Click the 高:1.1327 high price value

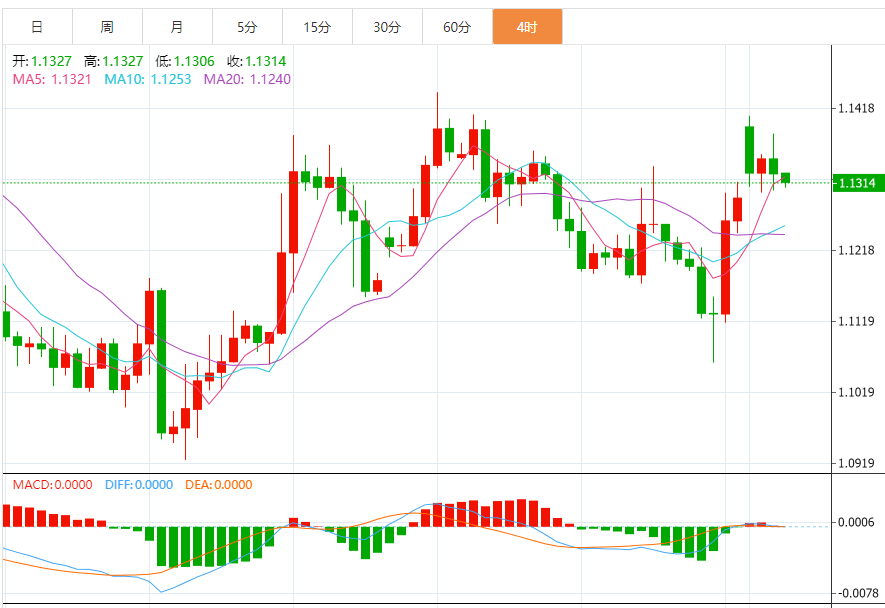[113, 61]
